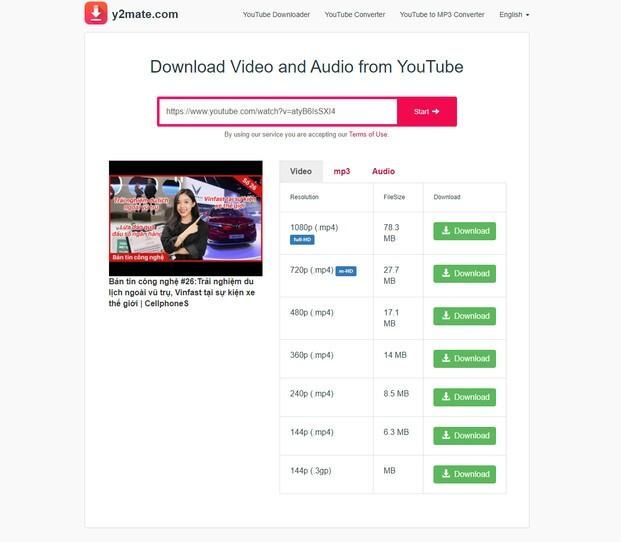The width and height of the screenshot is (621, 542).
Task: Download the 720p mp4 video
Action: [x=464, y=273]
